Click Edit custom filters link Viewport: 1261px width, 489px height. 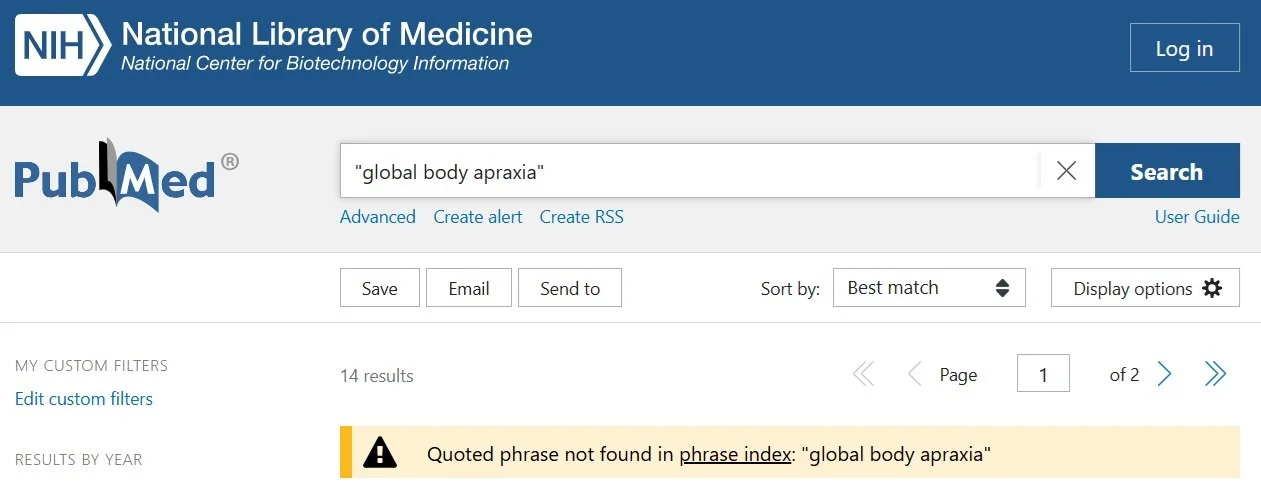coord(84,399)
